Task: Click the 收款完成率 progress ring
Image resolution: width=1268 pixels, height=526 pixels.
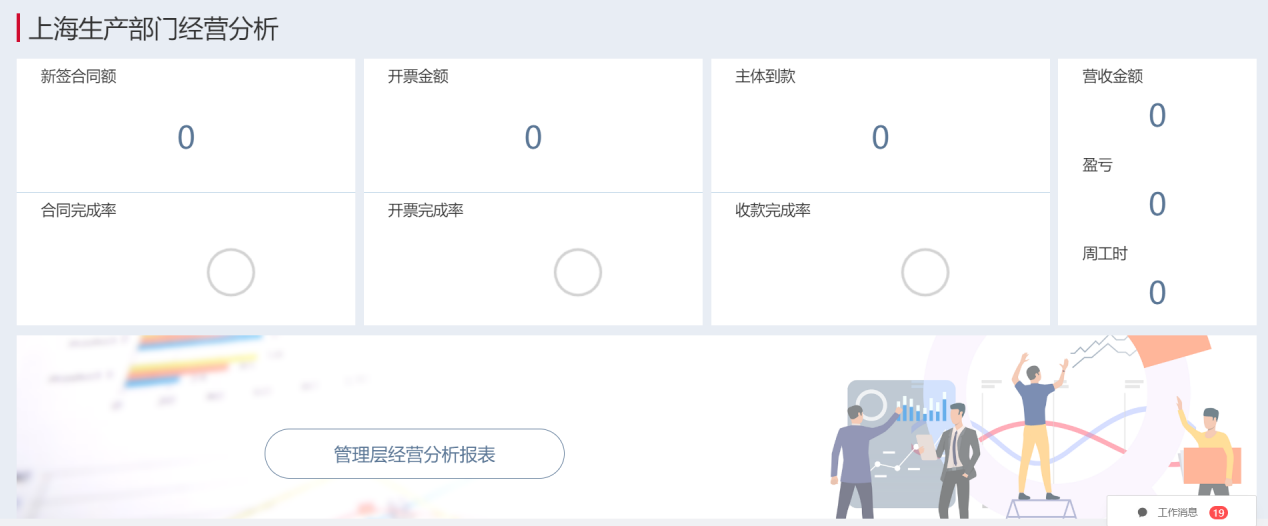Action: (925, 272)
